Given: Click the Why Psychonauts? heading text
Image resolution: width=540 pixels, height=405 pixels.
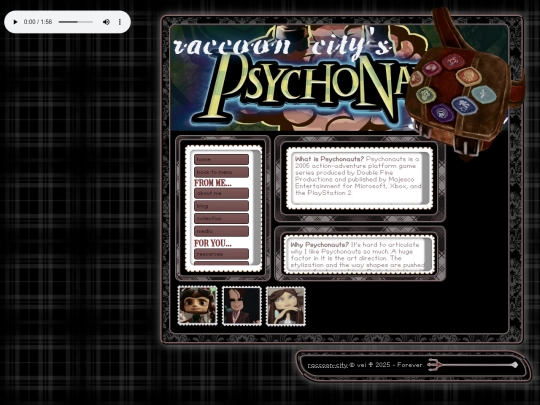Looking at the screenshot, I should pos(320,245).
